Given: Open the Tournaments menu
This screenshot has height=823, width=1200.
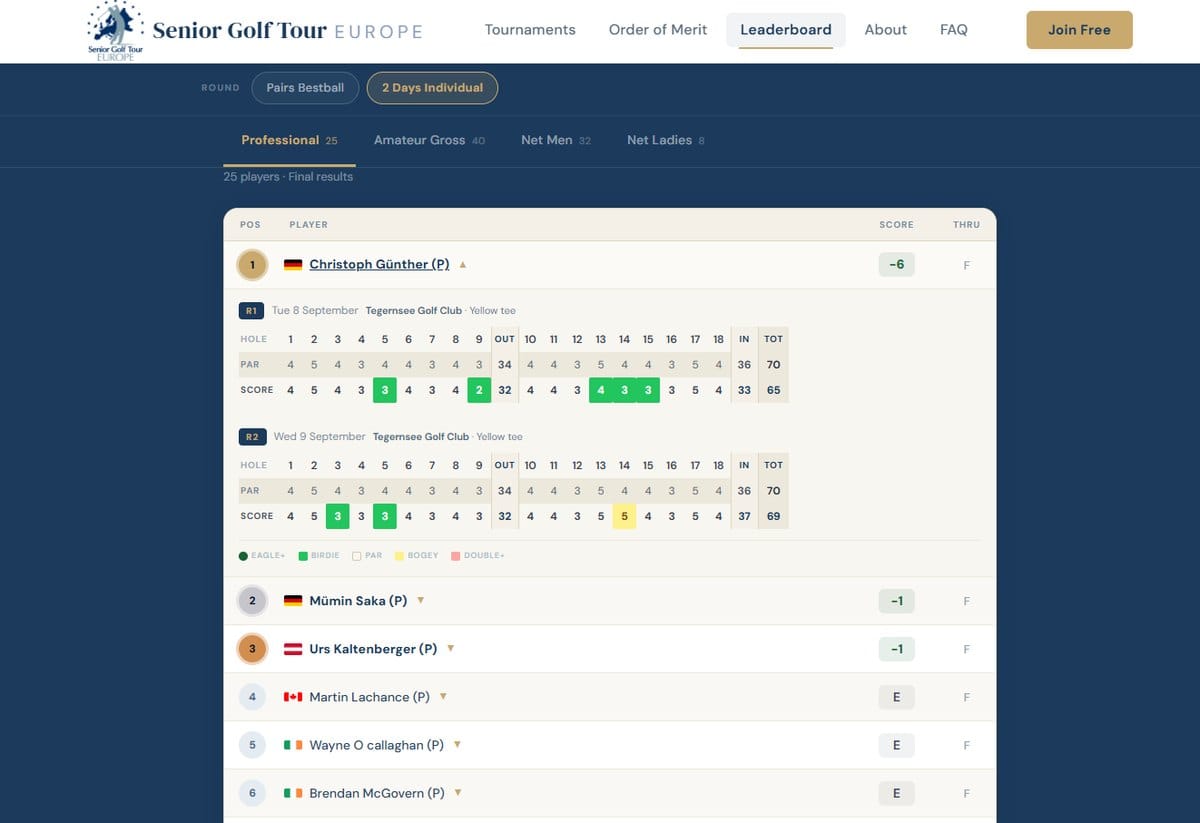Looking at the screenshot, I should pos(530,30).
